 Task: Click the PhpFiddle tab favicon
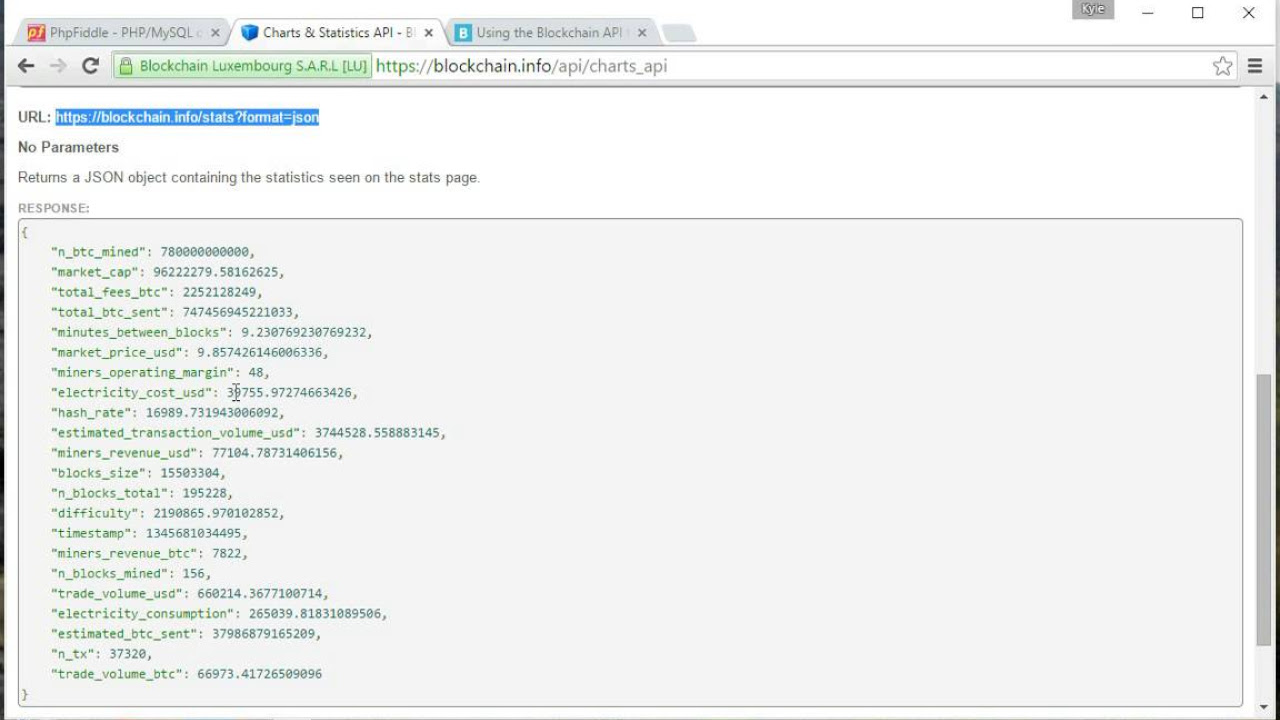(x=36, y=33)
